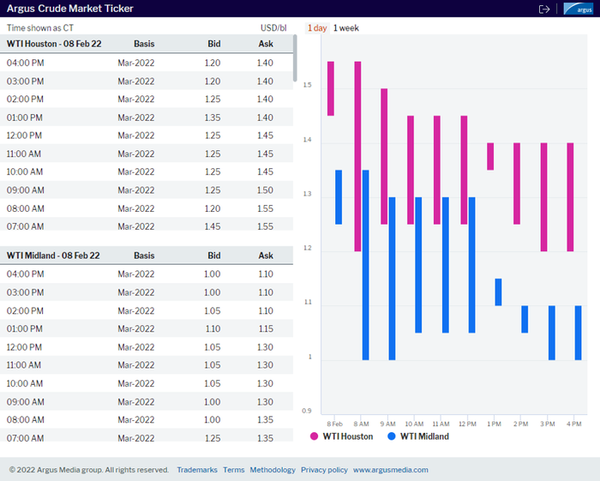
Task: Switch chart to 1 week view
Action: coord(348,28)
